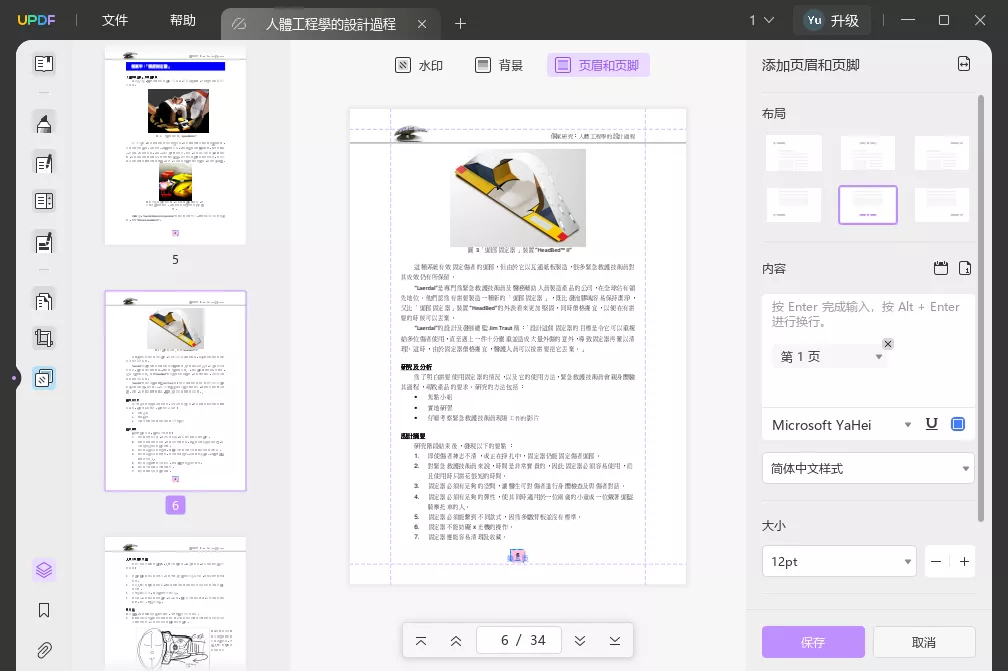Click the UPDF logo
The image size is (1008, 671).
pos(36,21)
